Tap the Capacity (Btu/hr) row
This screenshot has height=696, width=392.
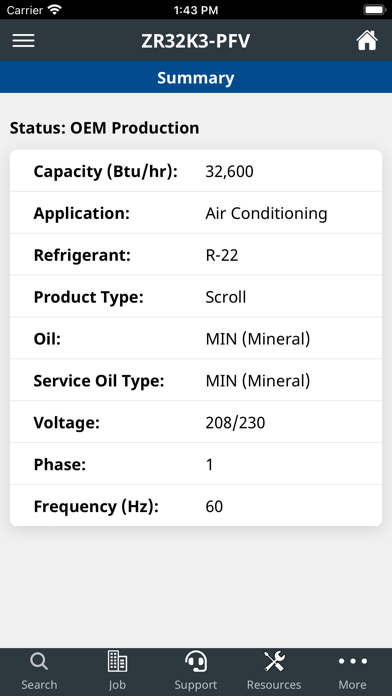point(196,171)
